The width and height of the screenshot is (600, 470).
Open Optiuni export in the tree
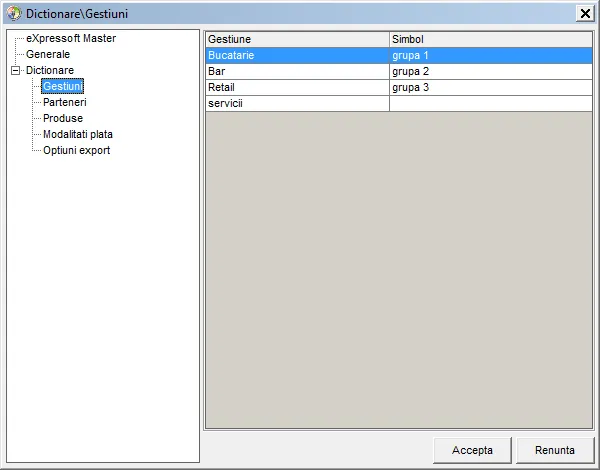[77, 150]
